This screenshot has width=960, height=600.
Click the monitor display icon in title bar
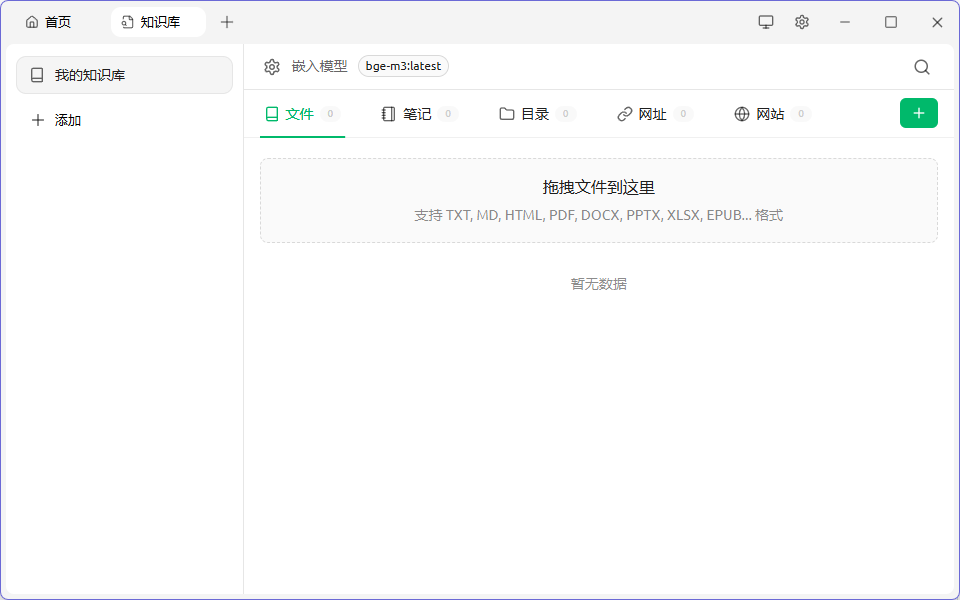click(766, 22)
